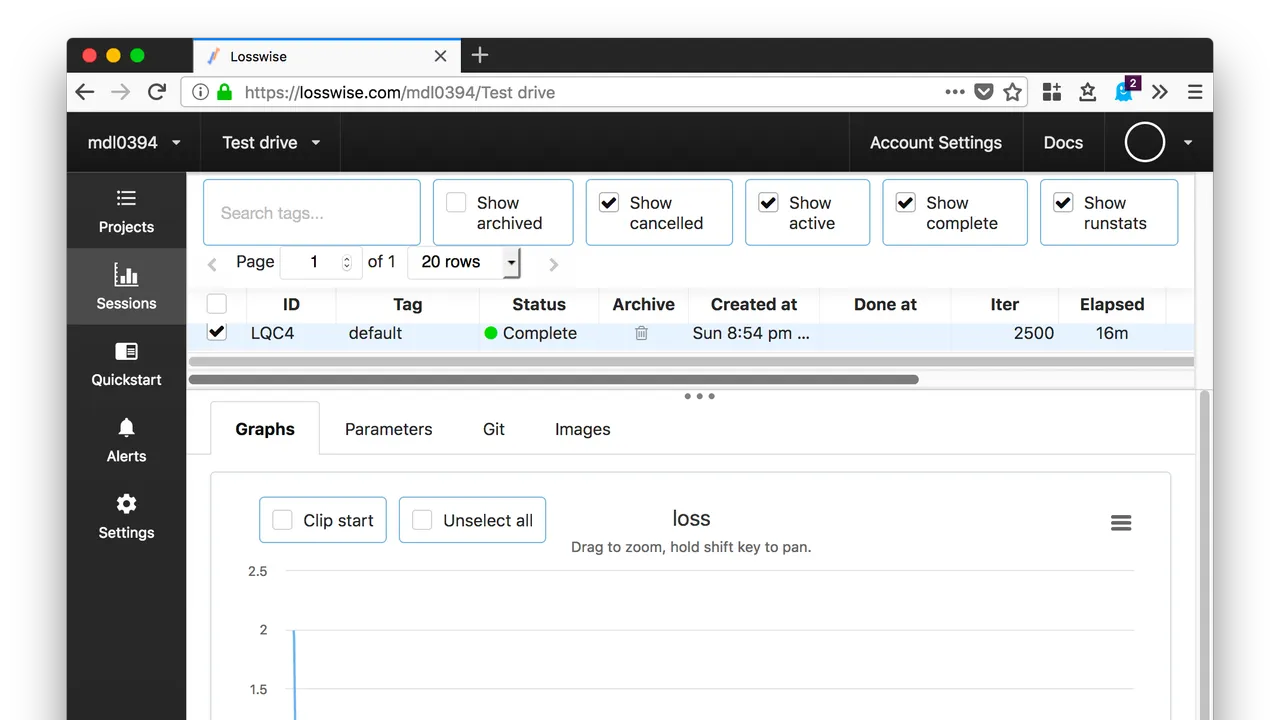Open the loss chart hamburger menu

[x=1121, y=523]
